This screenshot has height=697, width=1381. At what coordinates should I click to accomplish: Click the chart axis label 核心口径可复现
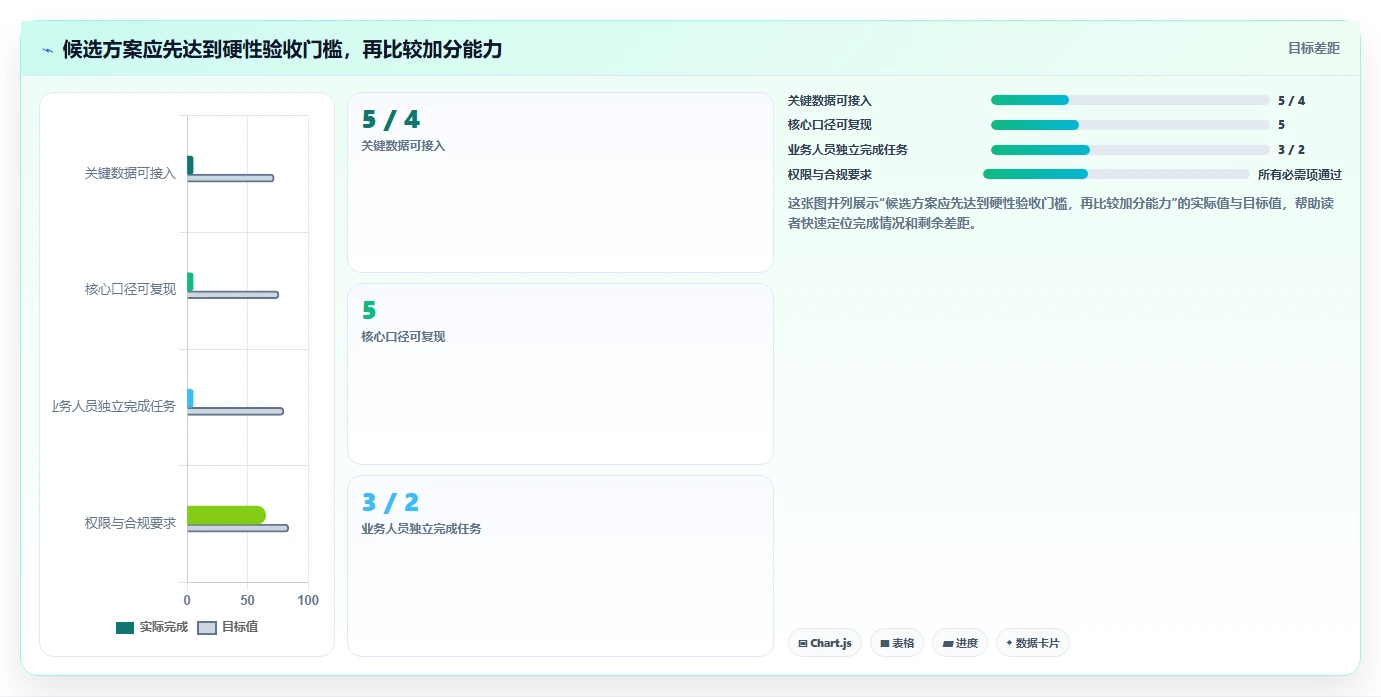[x=130, y=290]
